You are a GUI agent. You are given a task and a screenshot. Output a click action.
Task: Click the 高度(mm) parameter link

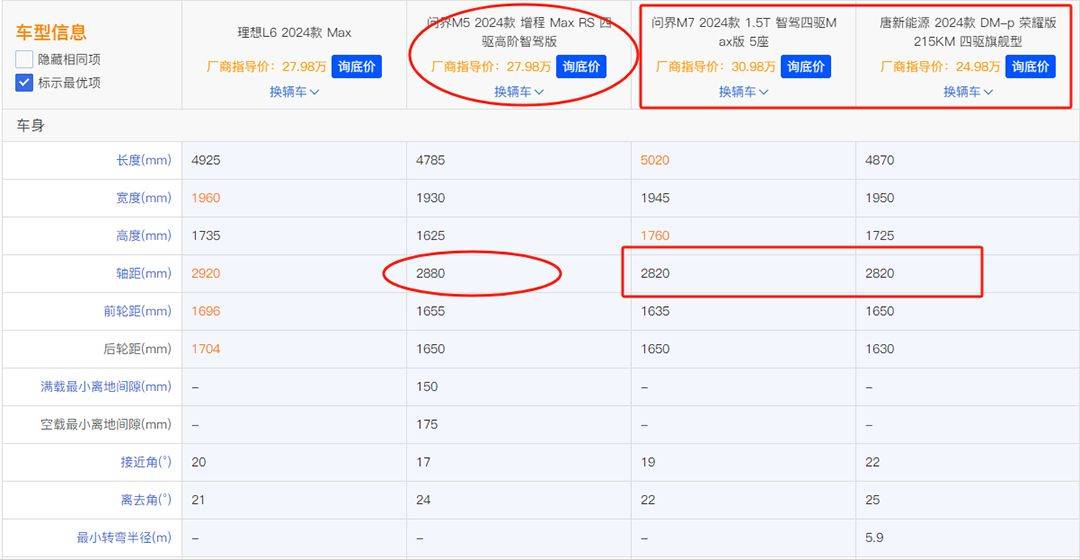(x=143, y=235)
